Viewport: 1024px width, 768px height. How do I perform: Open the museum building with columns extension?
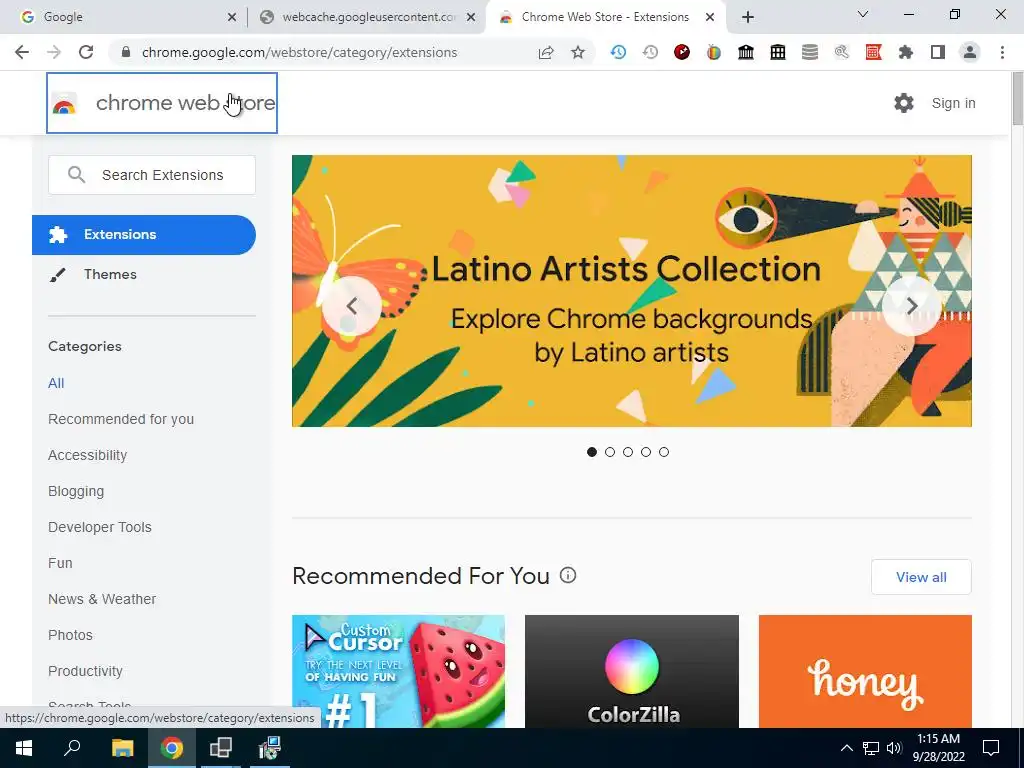click(x=746, y=52)
